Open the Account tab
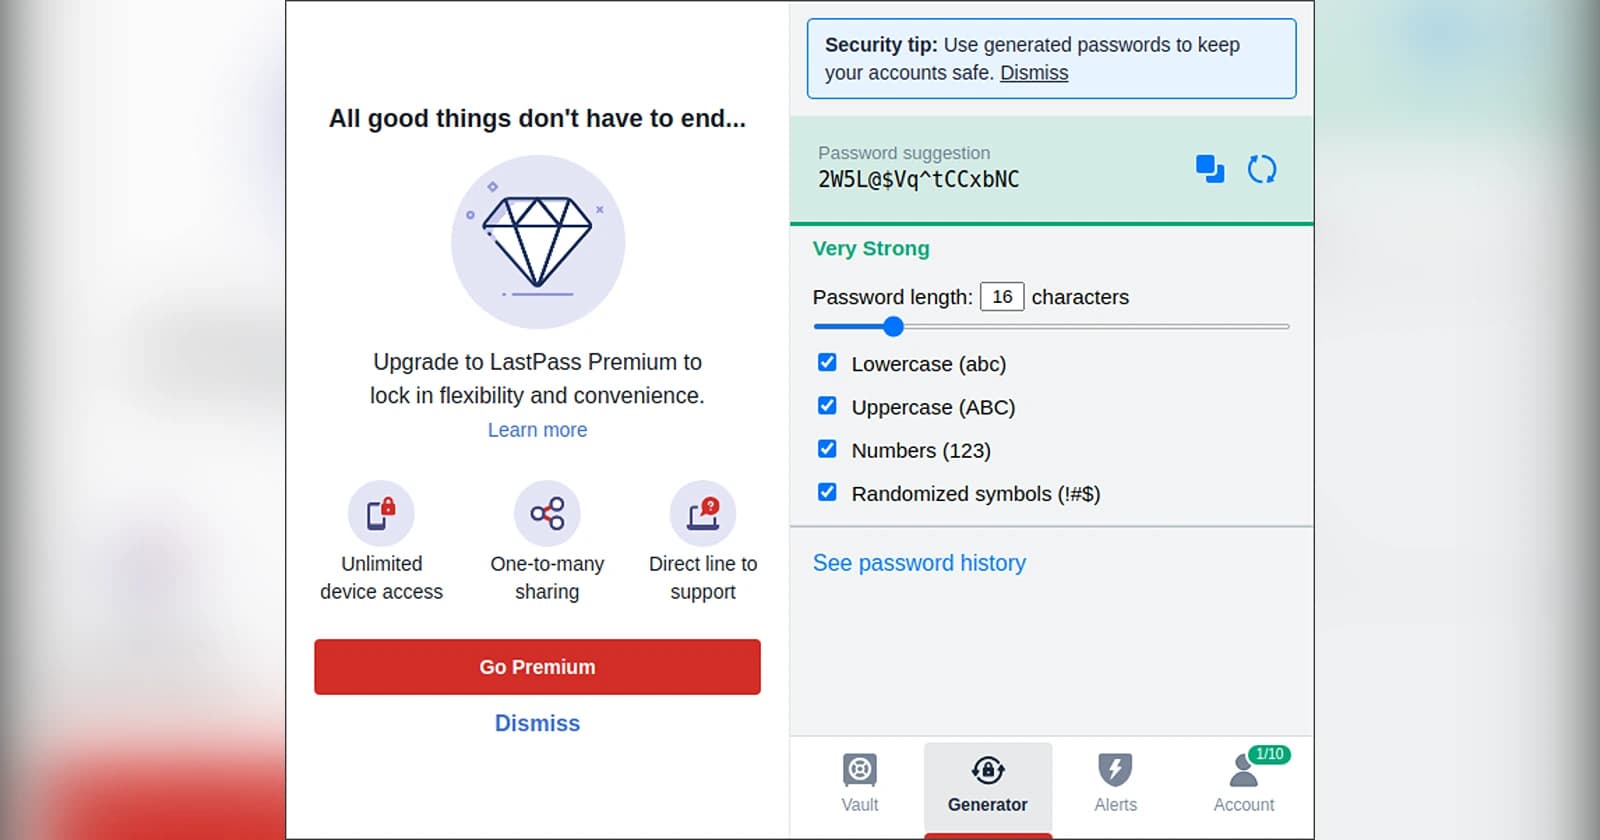 pos(1243,772)
